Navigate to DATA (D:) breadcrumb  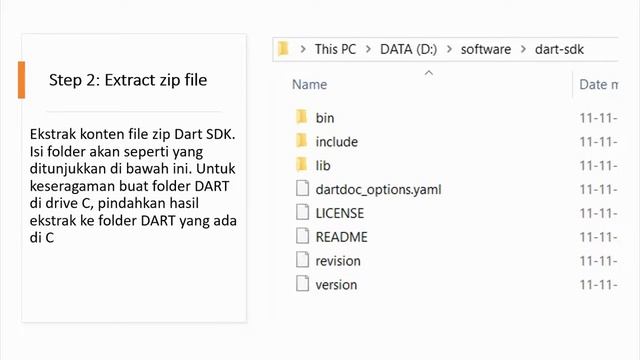coord(408,49)
